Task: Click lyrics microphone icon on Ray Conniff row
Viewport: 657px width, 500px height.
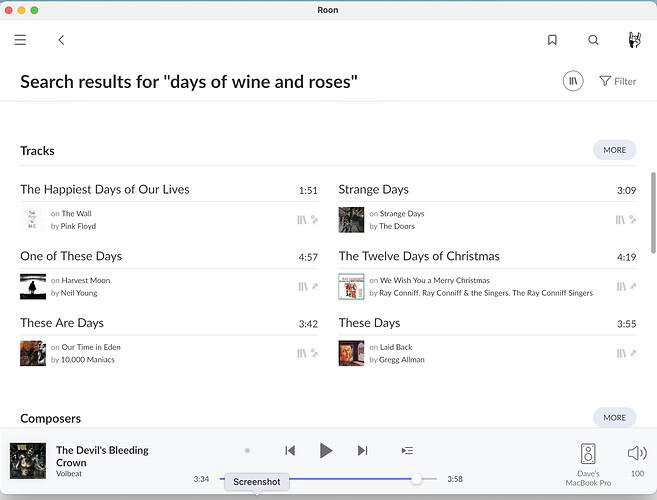Action: 633,287
